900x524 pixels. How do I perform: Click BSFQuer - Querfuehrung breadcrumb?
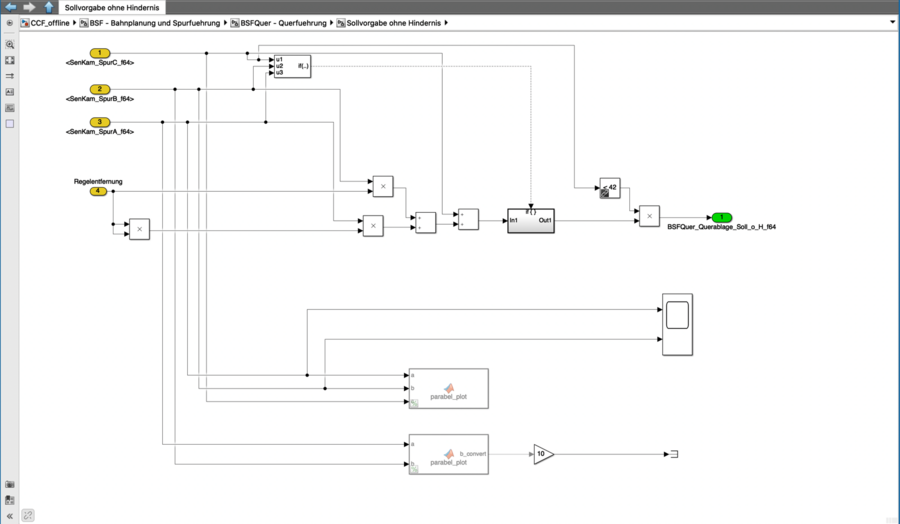pyautogui.click(x=281, y=22)
